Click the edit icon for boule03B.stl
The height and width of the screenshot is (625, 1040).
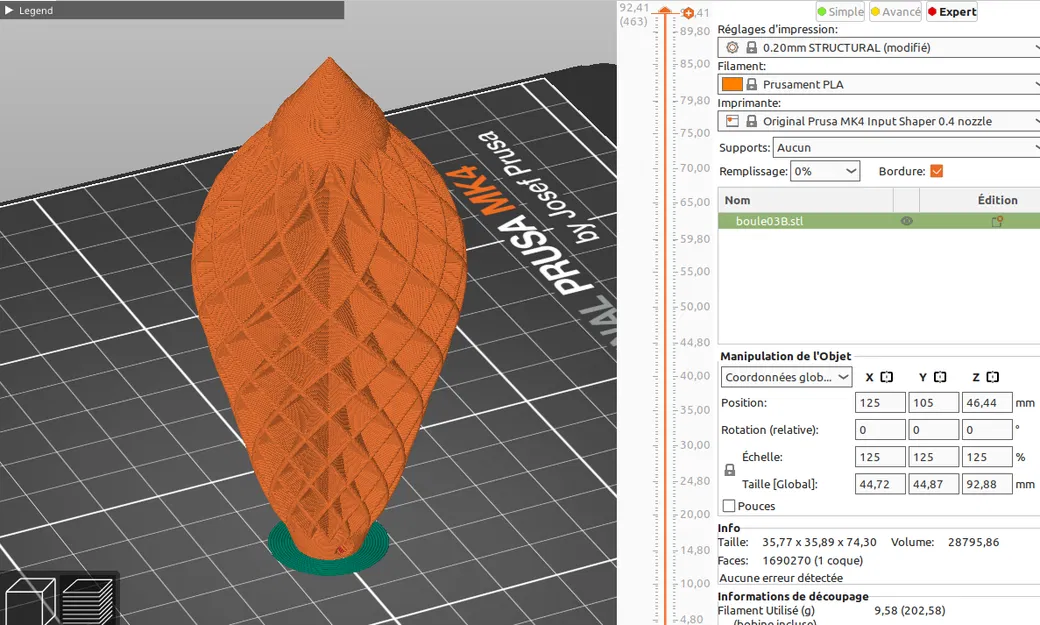(x=997, y=221)
